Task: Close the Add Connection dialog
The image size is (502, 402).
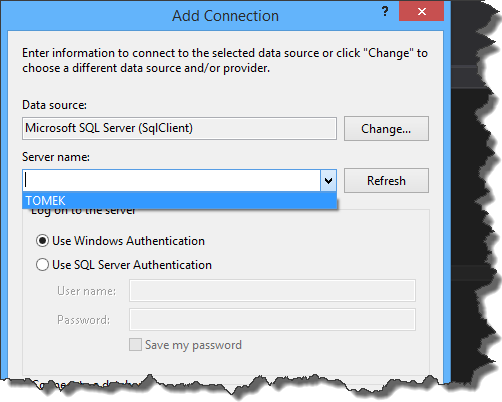Action: click(421, 12)
